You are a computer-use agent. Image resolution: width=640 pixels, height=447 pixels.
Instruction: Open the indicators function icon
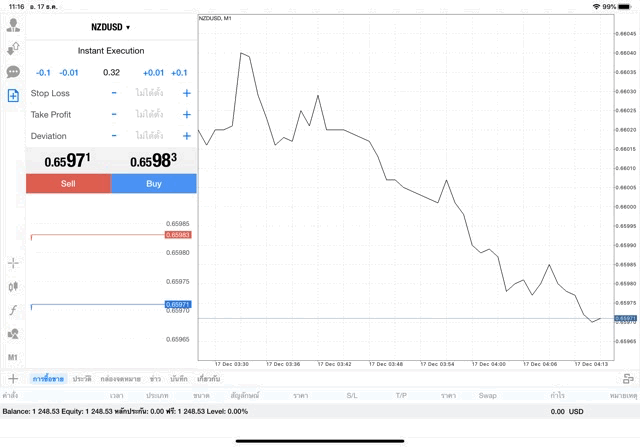pos(13,311)
